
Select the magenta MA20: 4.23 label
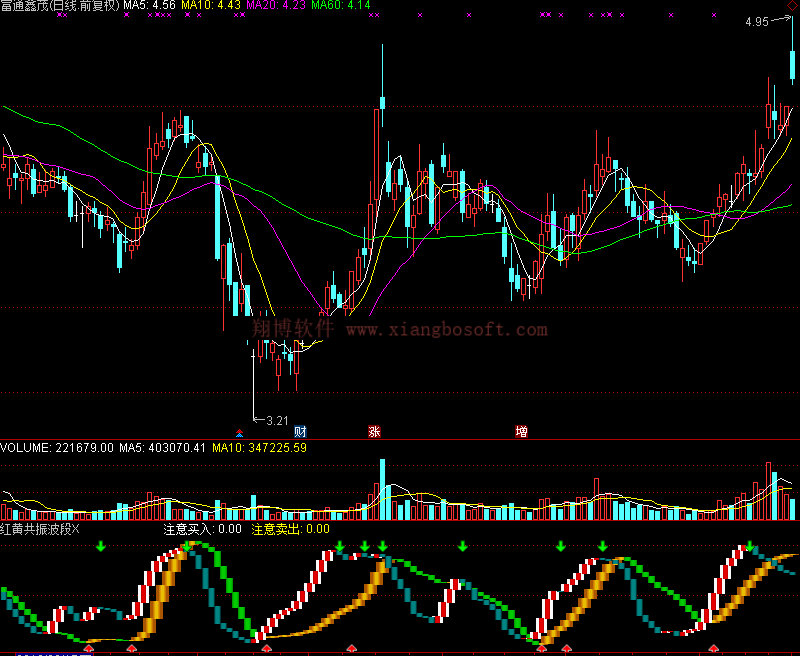point(277,6)
